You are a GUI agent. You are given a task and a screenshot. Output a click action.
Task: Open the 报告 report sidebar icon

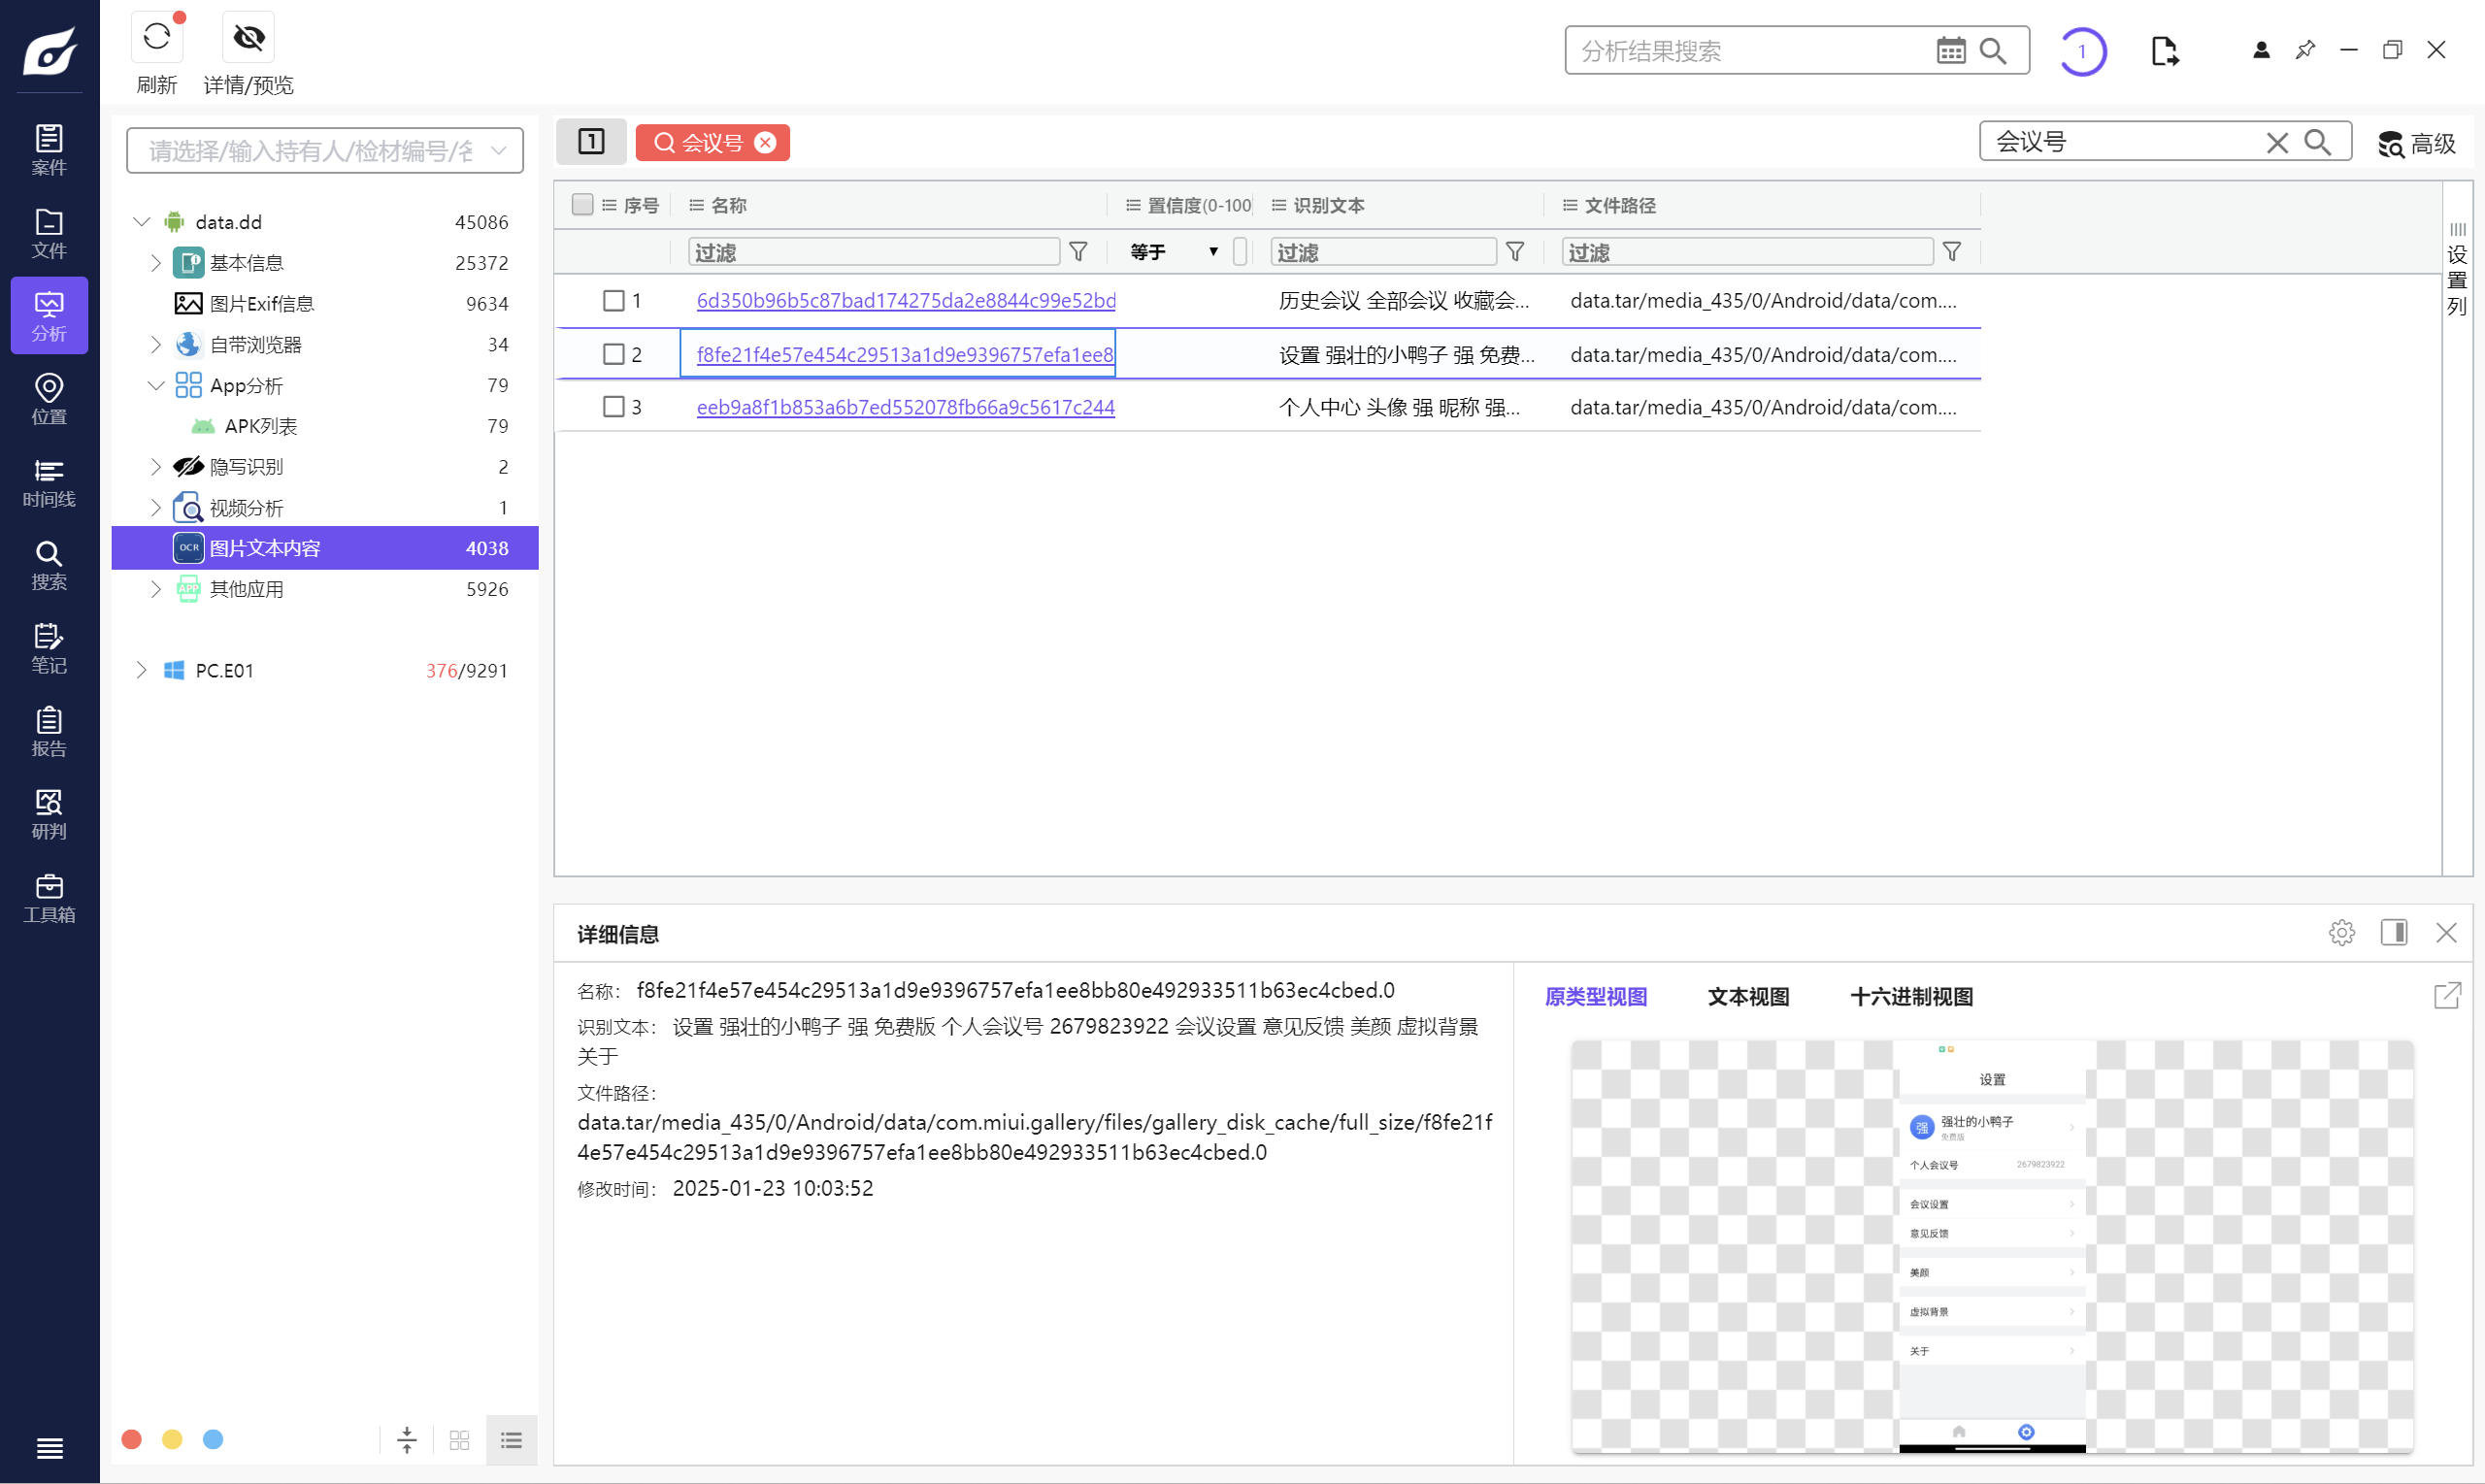point(49,731)
